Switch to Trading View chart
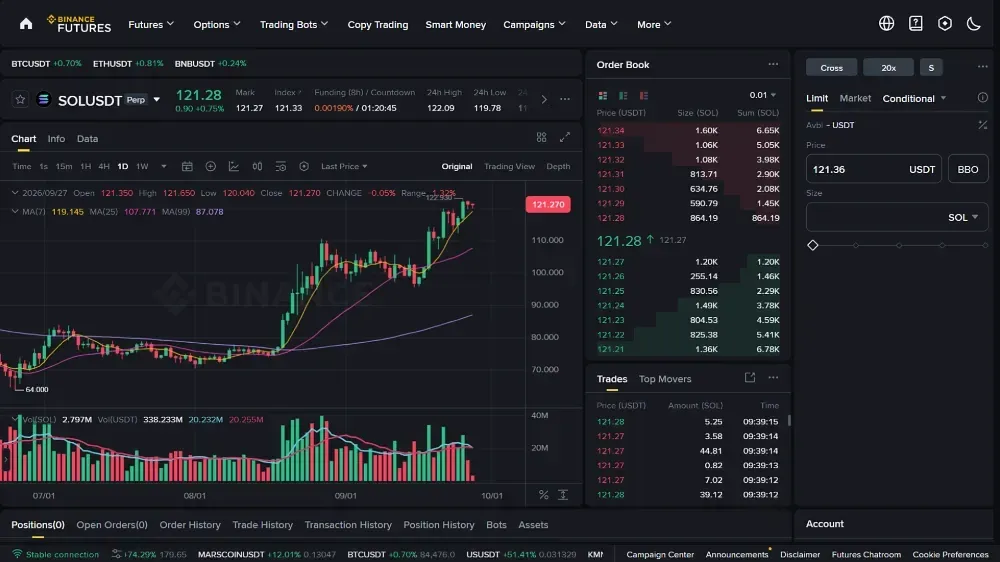The width and height of the screenshot is (1000, 562). click(x=509, y=166)
